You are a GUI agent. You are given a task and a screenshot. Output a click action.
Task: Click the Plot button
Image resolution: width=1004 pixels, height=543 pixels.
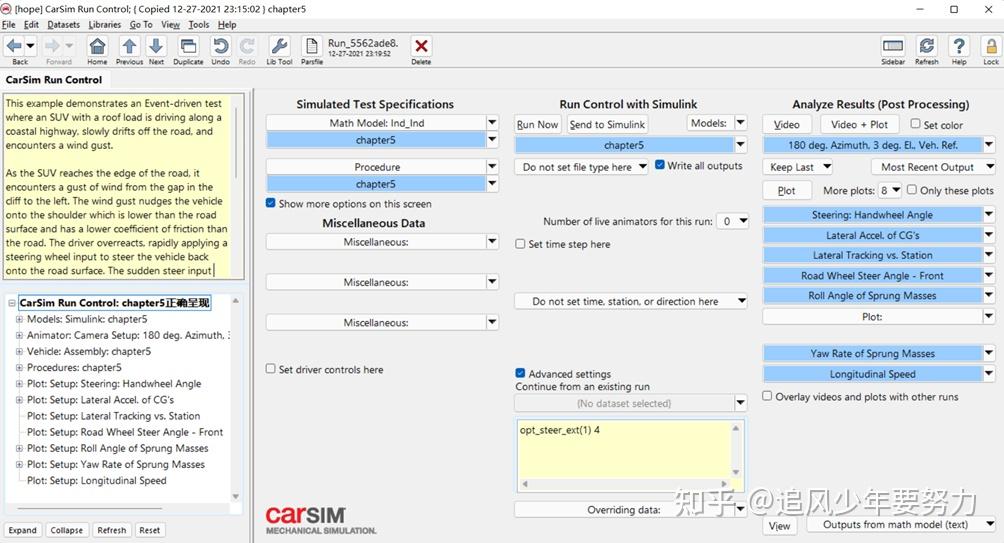787,191
